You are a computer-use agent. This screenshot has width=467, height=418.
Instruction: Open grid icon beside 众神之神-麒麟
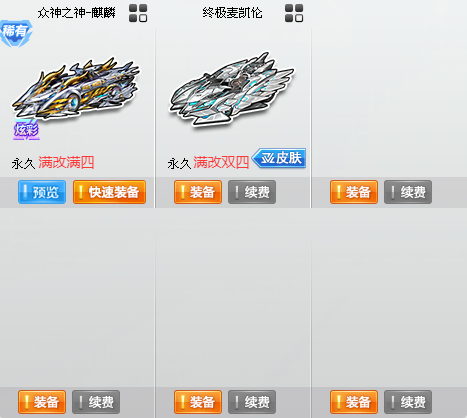pos(138,13)
